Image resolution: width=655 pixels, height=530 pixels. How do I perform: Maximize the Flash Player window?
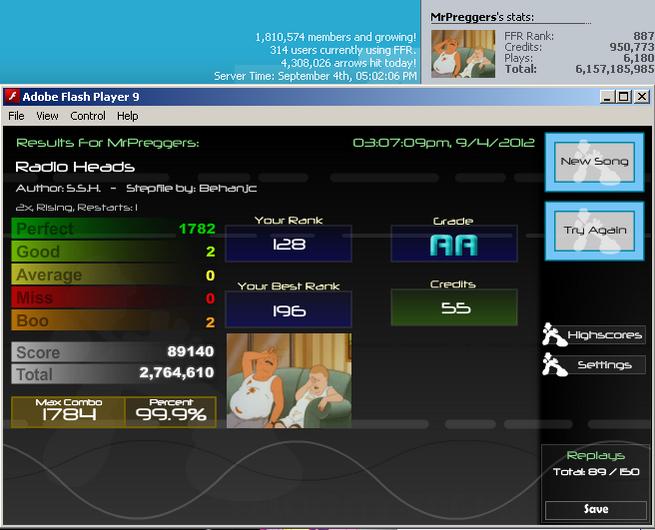(624, 97)
